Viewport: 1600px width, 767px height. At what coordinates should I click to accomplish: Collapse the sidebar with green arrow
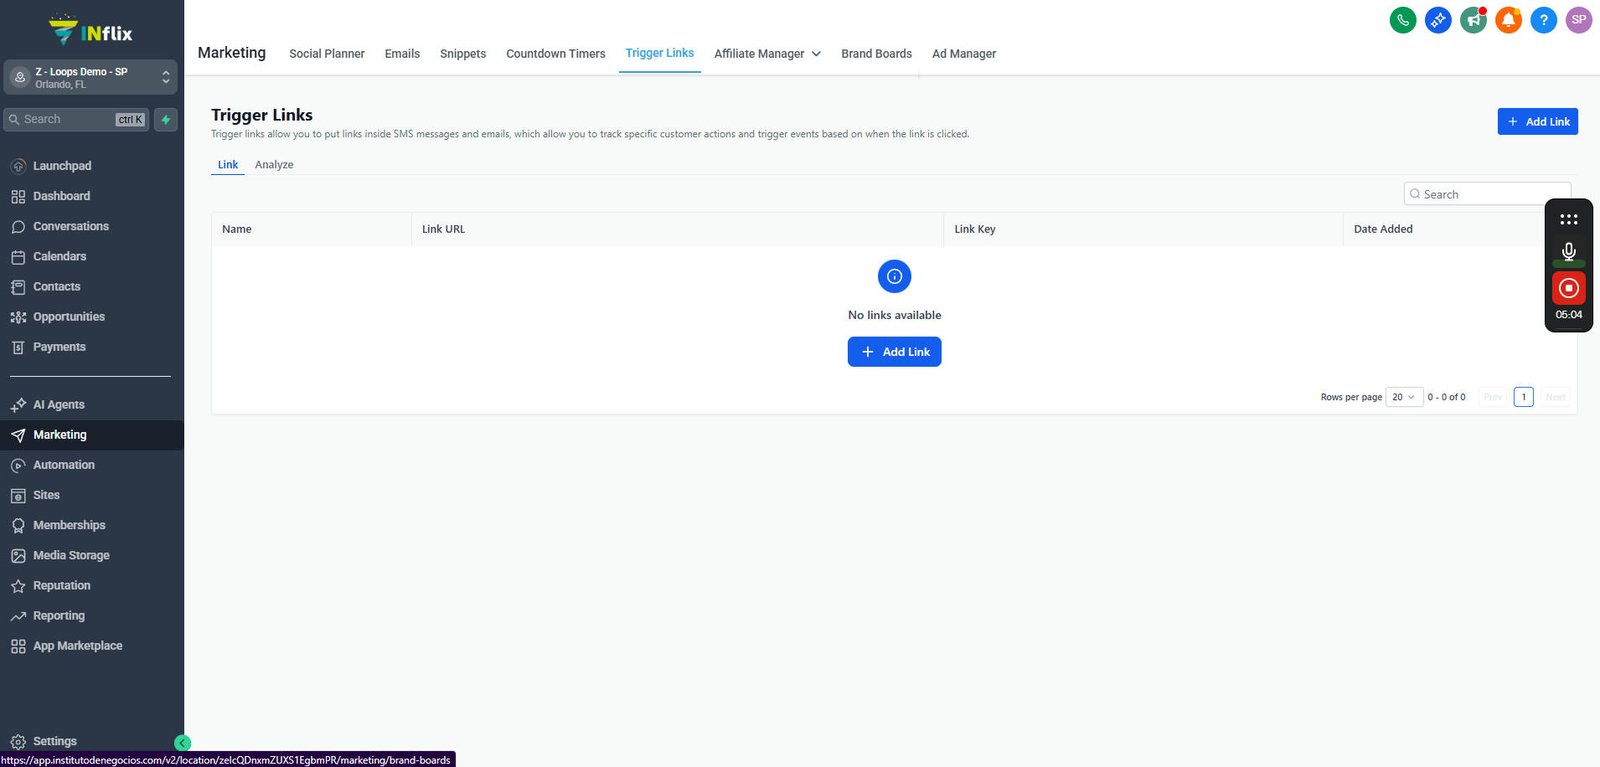(x=182, y=742)
